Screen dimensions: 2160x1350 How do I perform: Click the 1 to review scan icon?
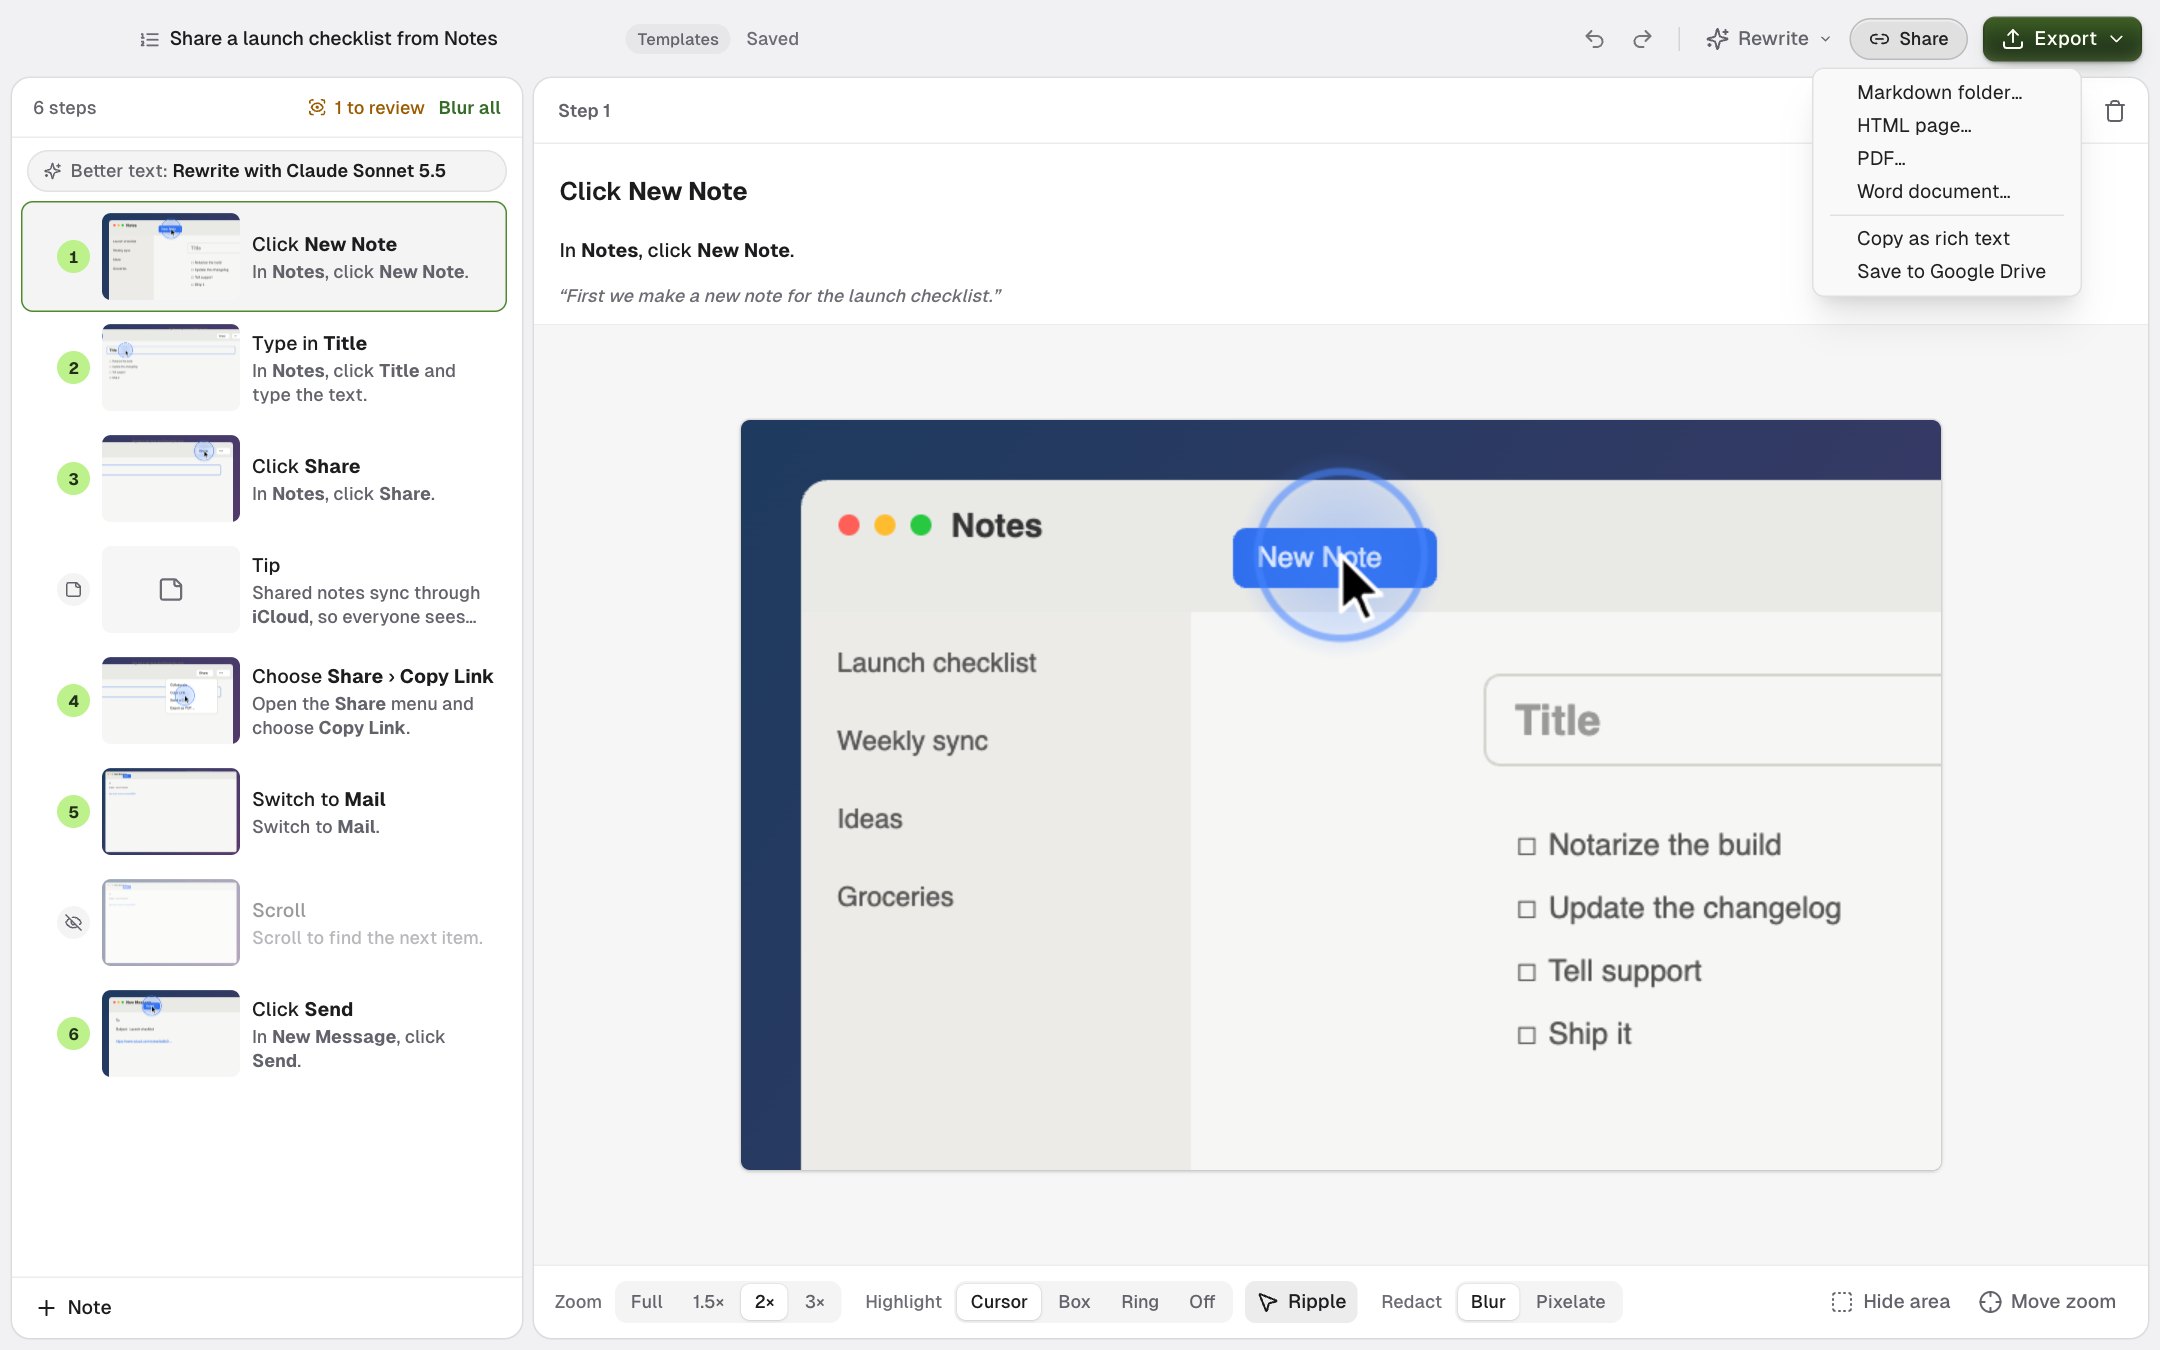coord(316,107)
